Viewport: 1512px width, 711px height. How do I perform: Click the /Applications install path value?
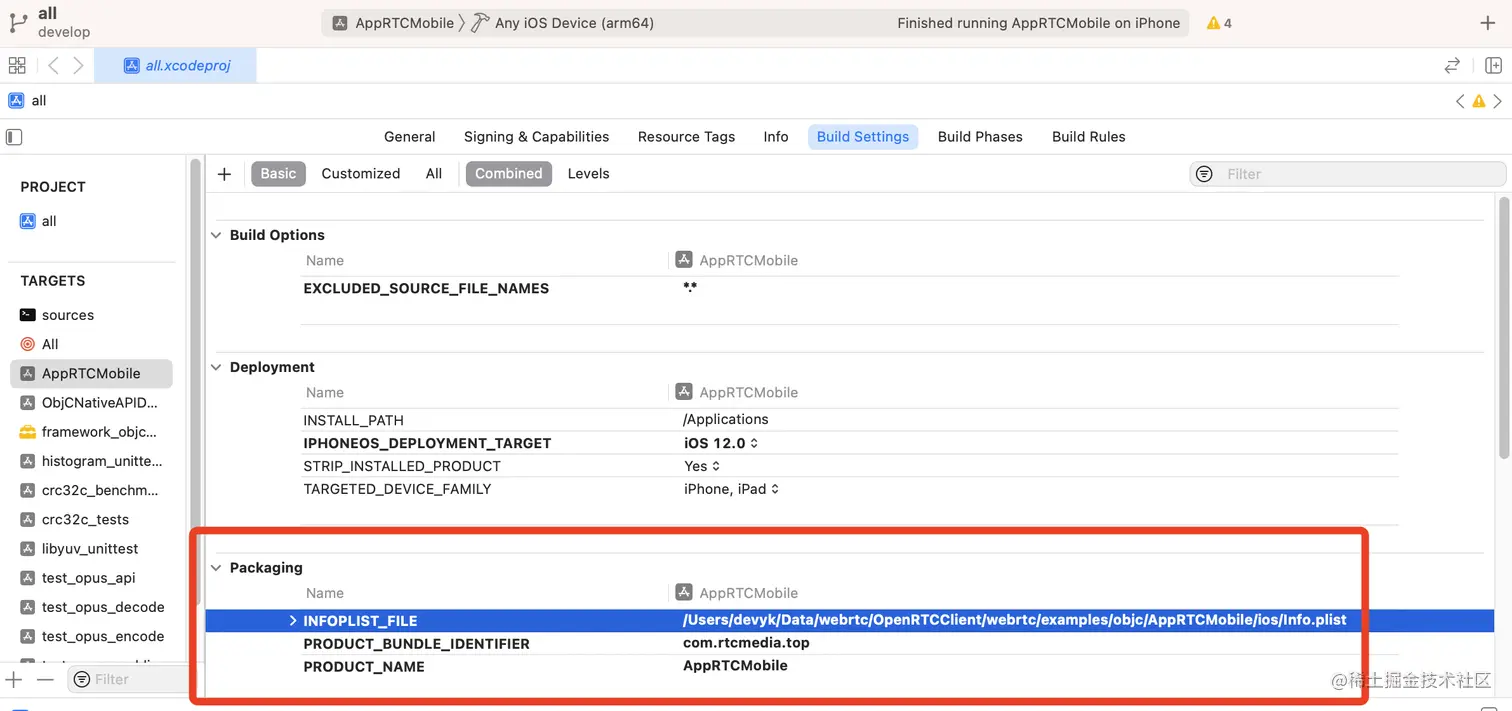coord(726,419)
